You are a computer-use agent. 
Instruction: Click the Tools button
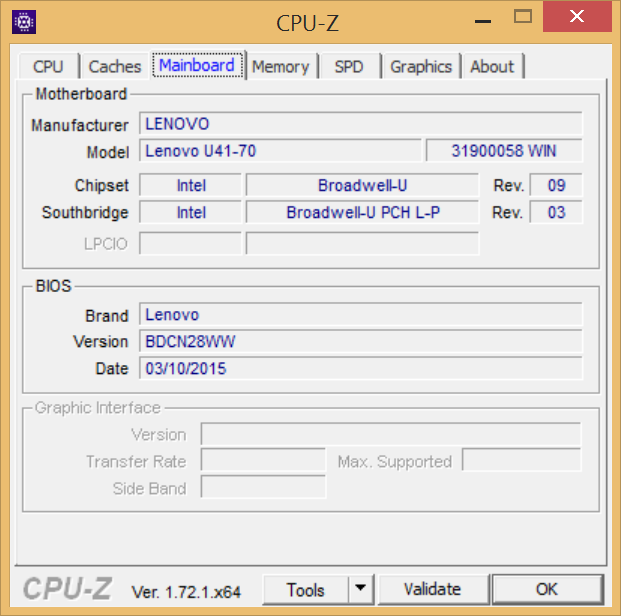305,590
